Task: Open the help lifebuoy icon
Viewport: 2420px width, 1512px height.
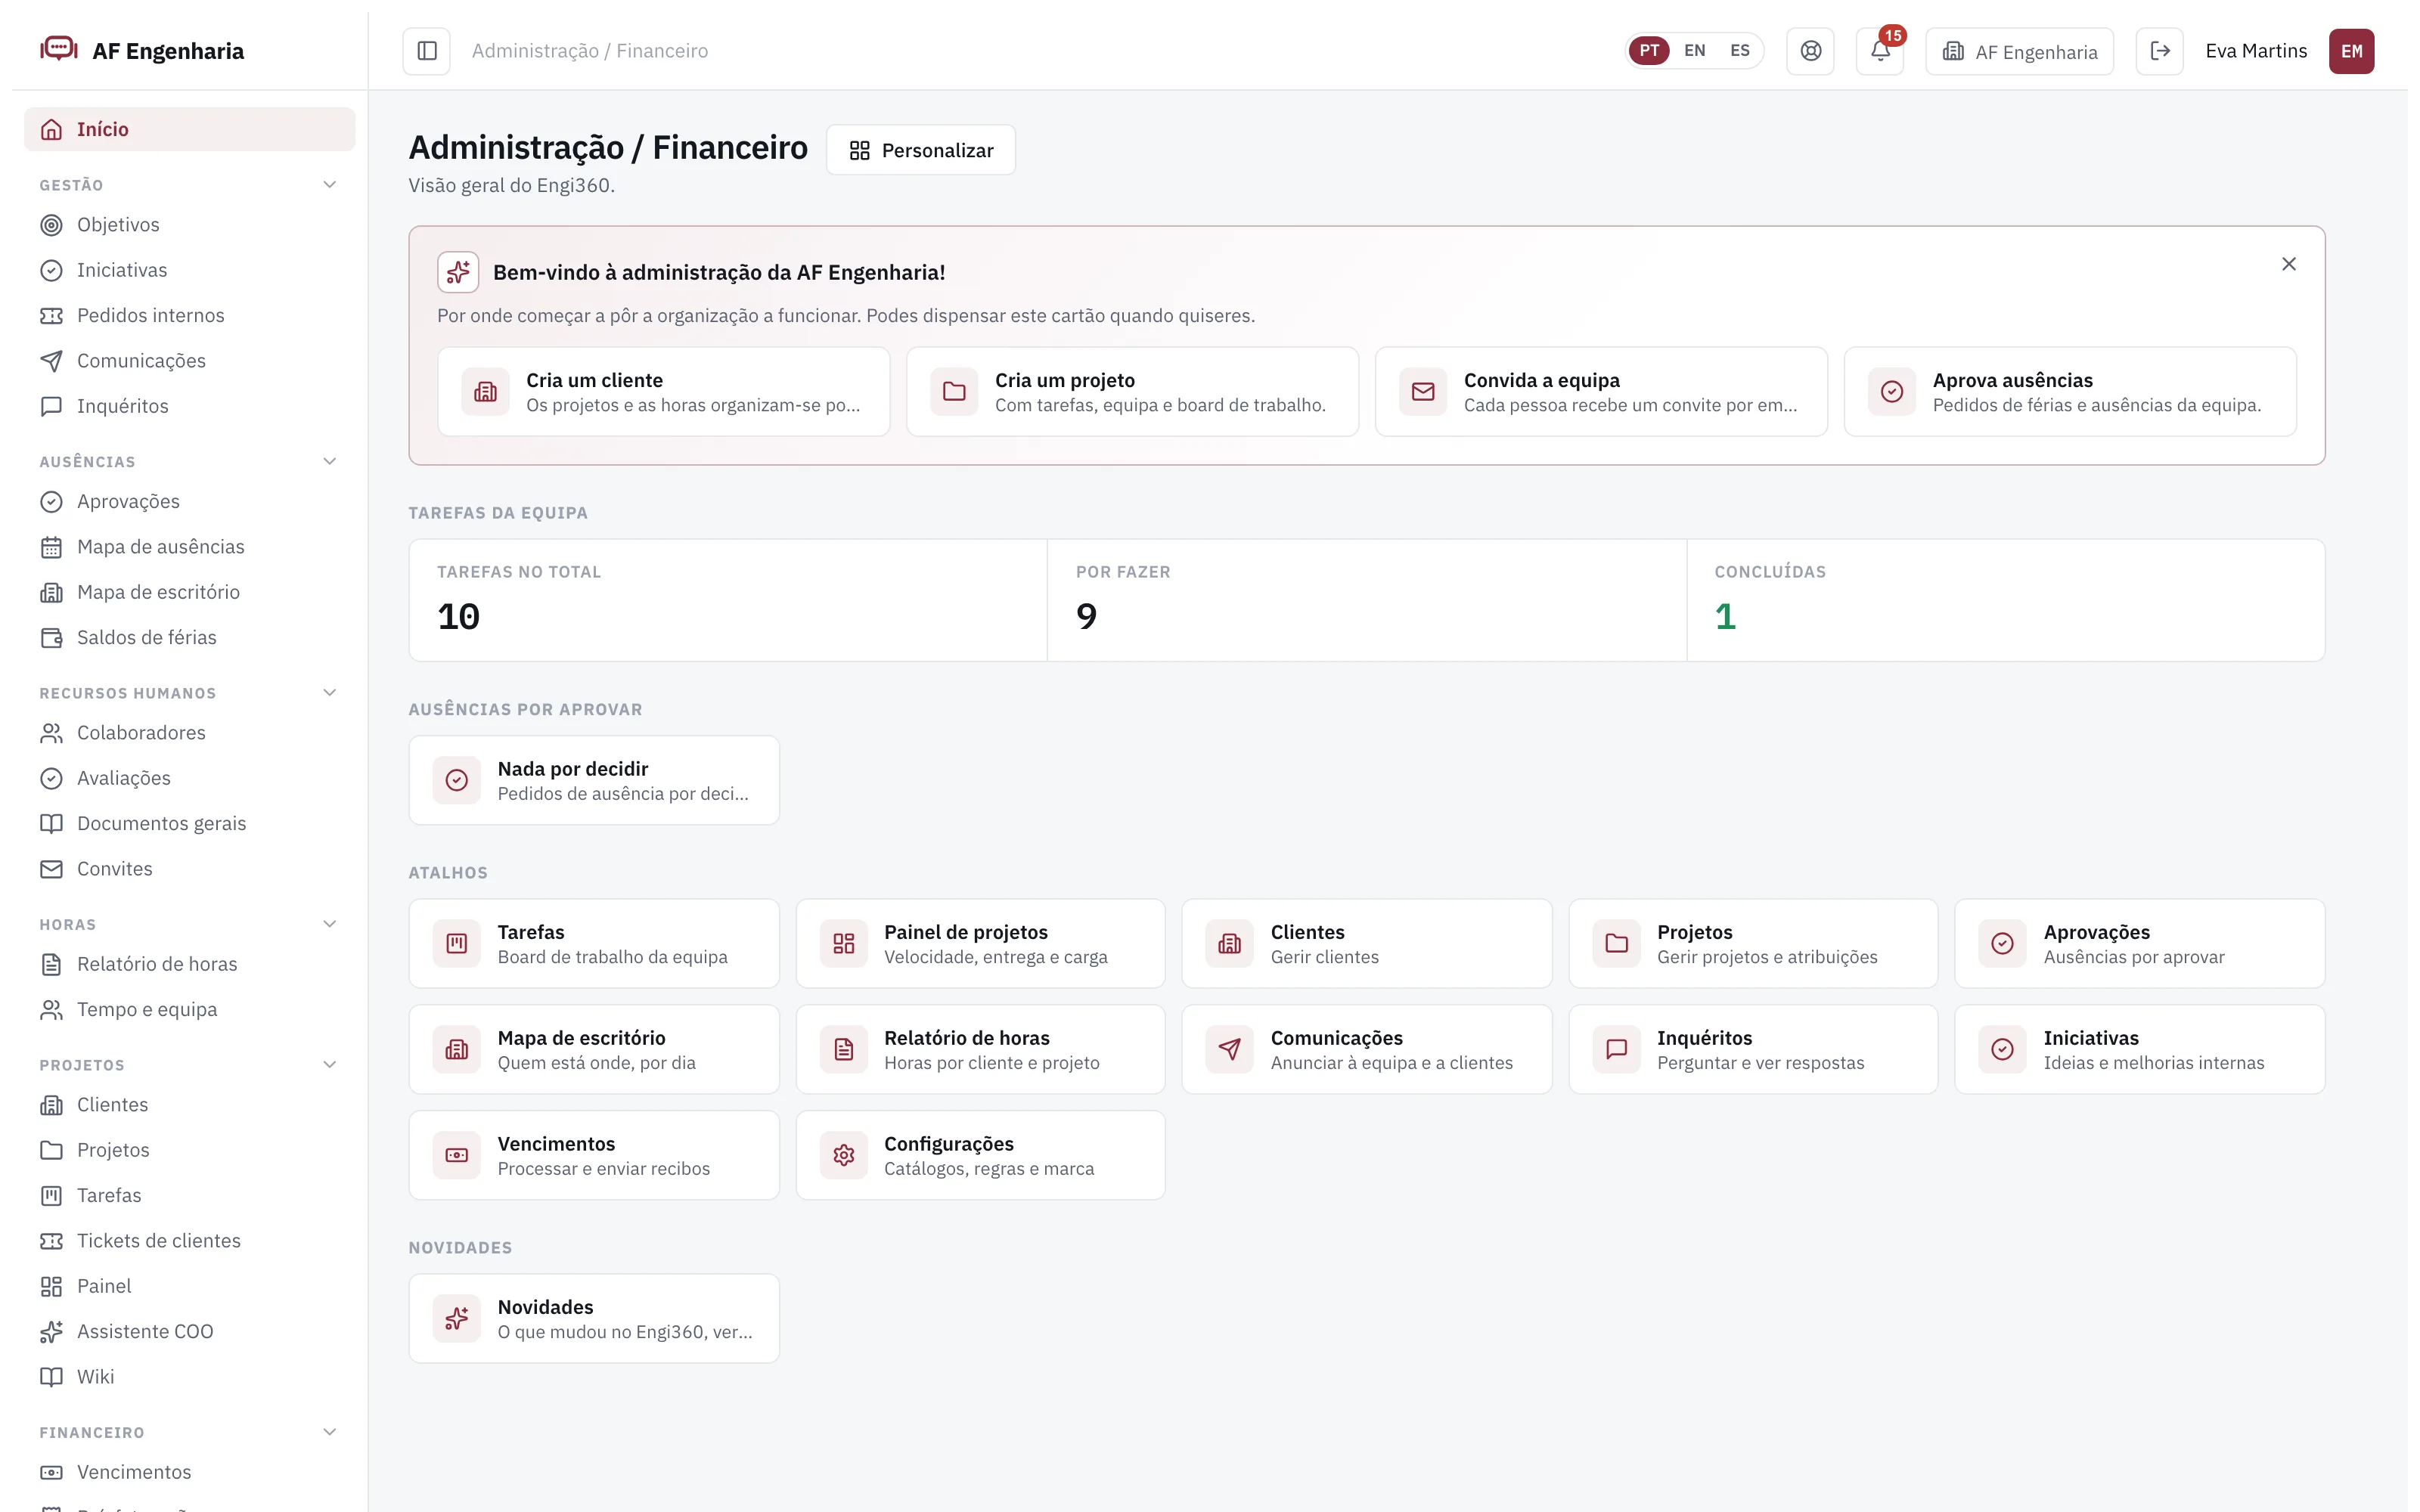Action: 1810,51
